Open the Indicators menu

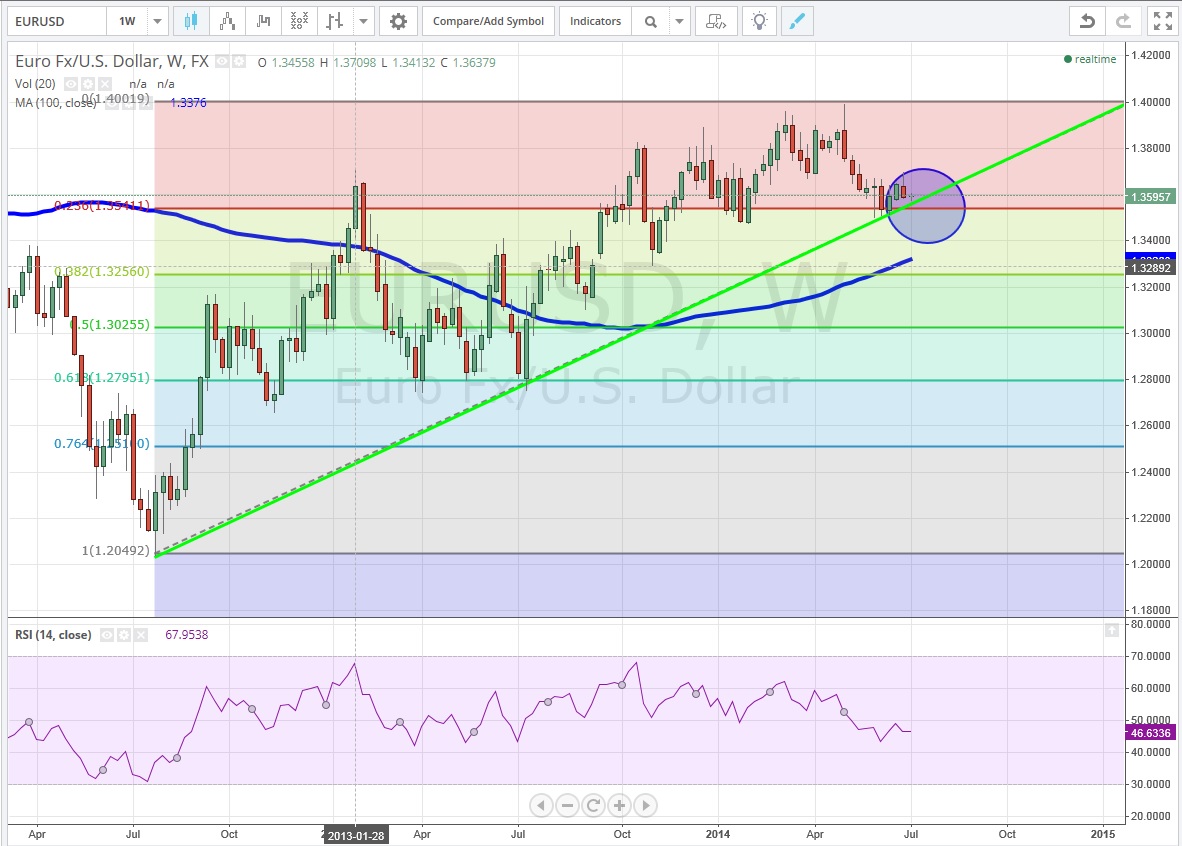(595, 21)
